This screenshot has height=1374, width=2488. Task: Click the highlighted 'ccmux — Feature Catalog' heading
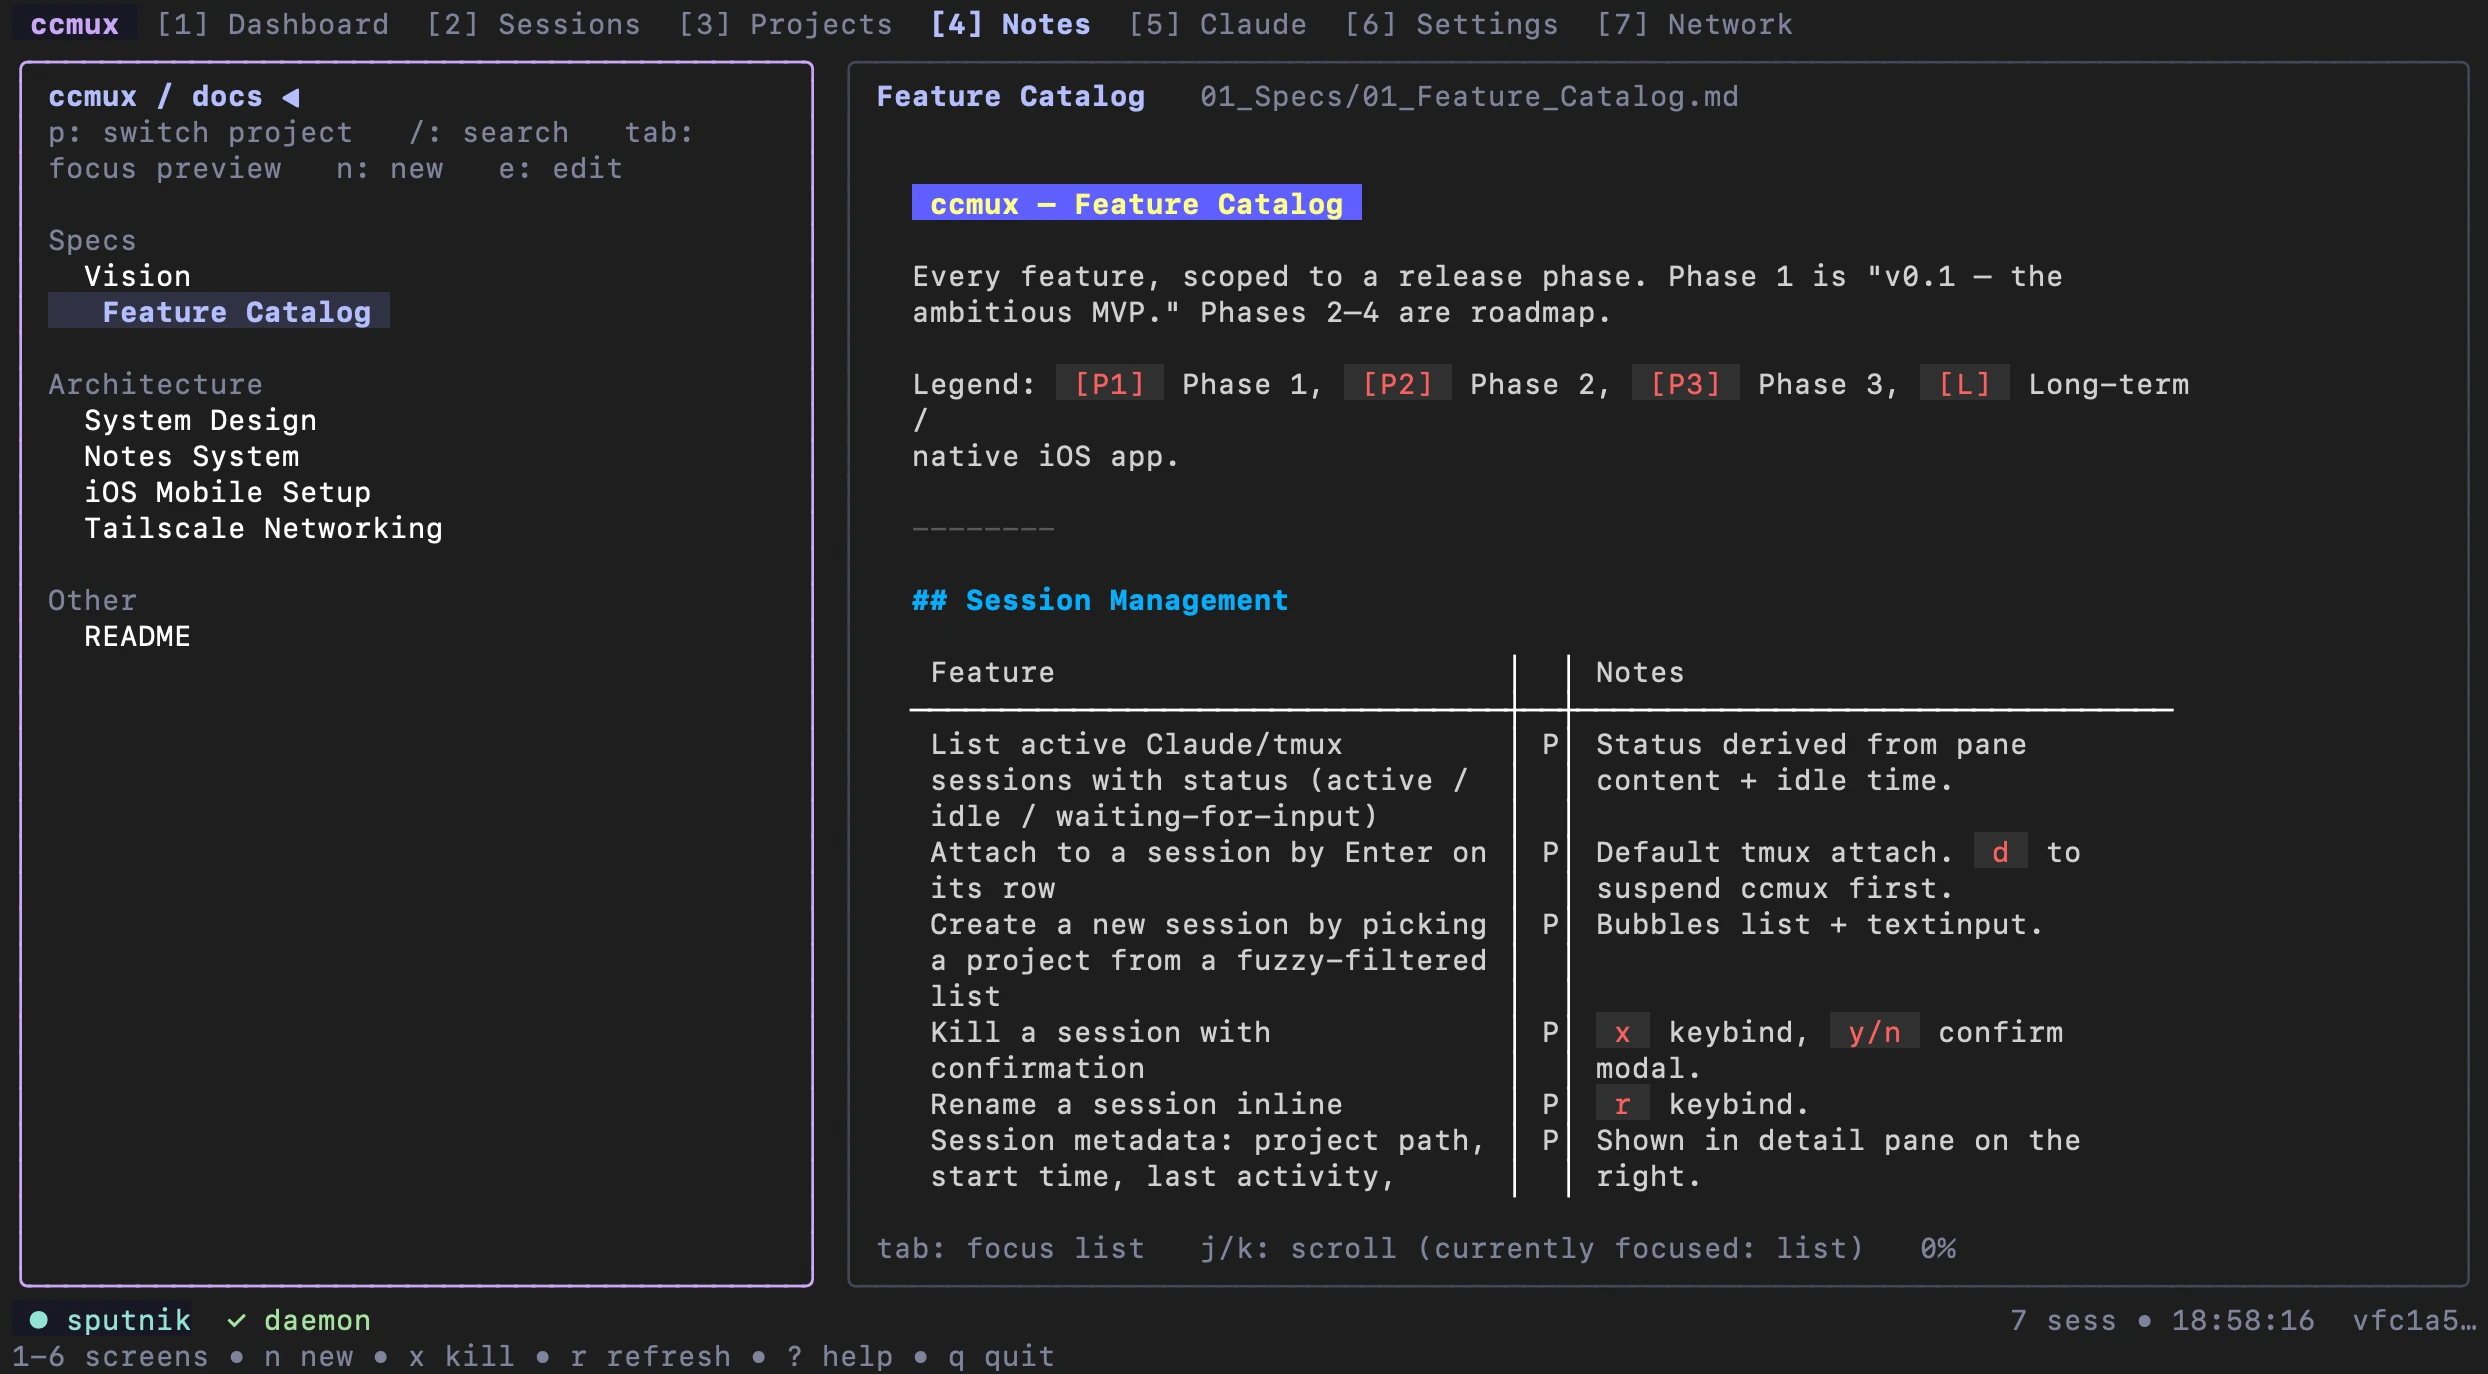click(1137, 203)
